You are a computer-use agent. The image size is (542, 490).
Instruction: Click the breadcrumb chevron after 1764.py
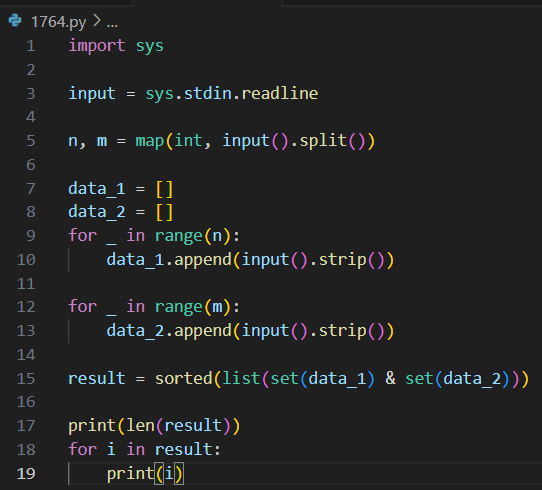point(97,21)
